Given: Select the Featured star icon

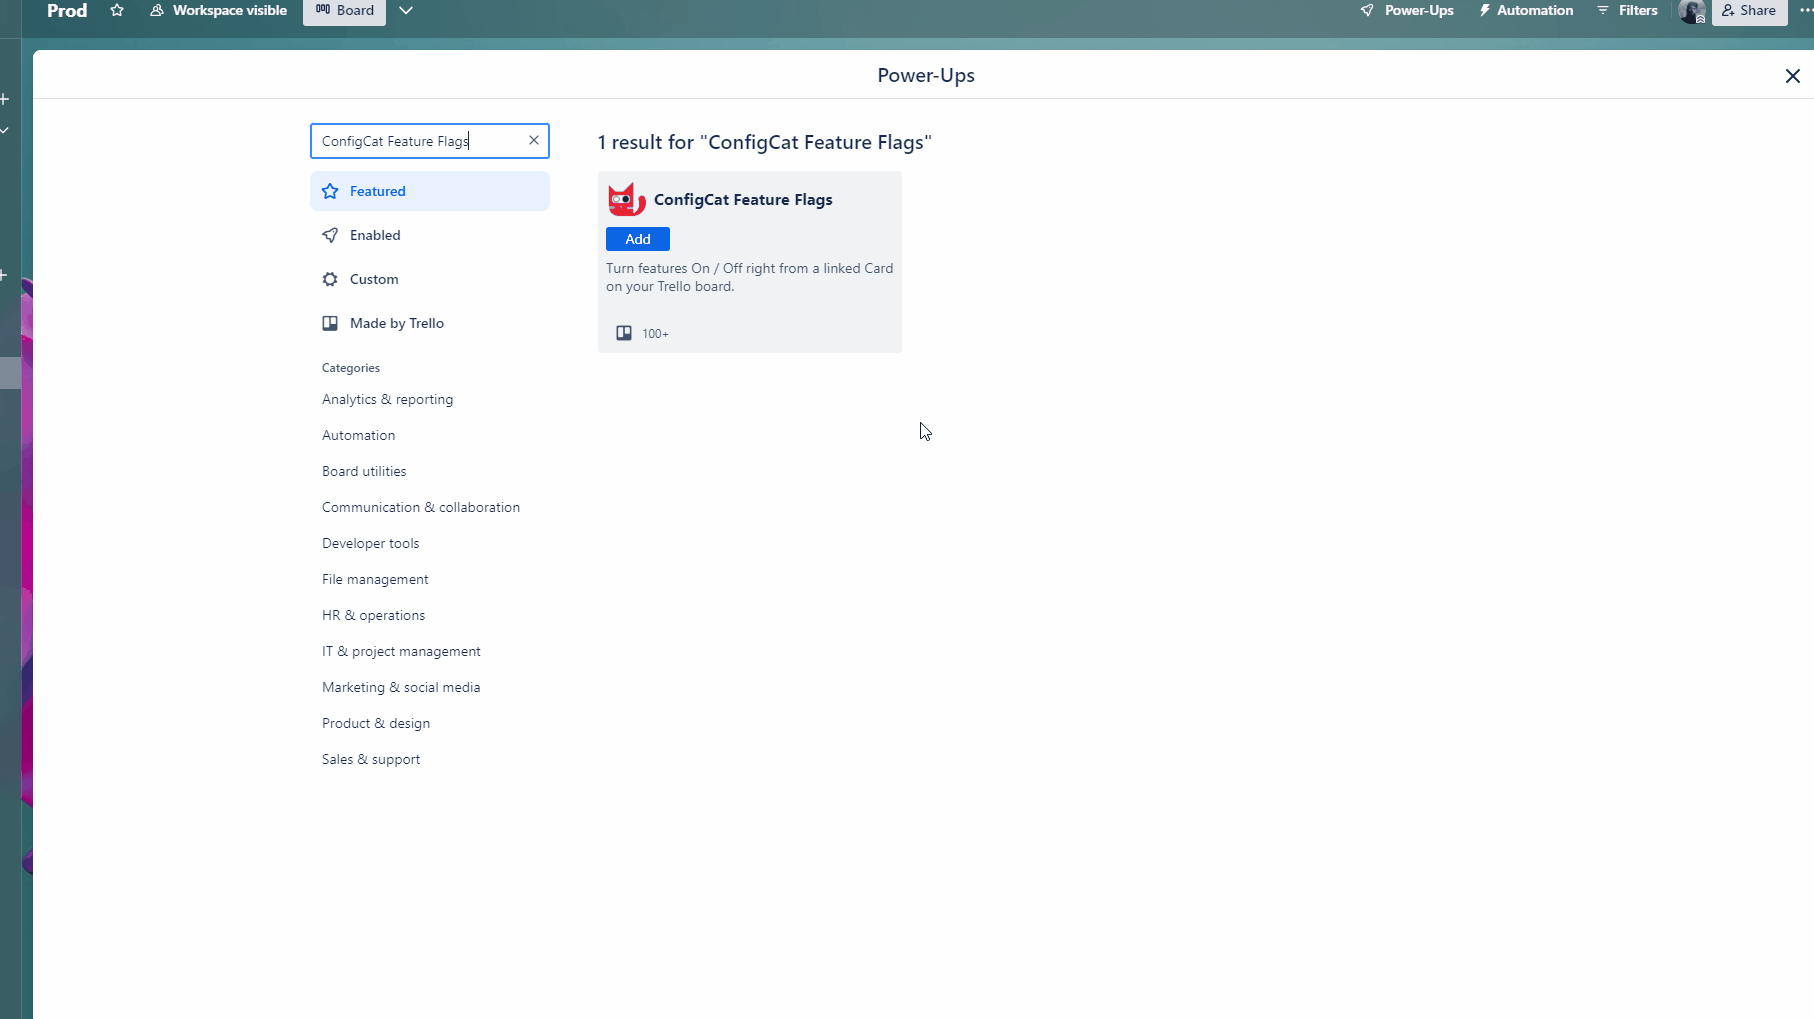Looking at the screenshot, I should click(330, 191).
